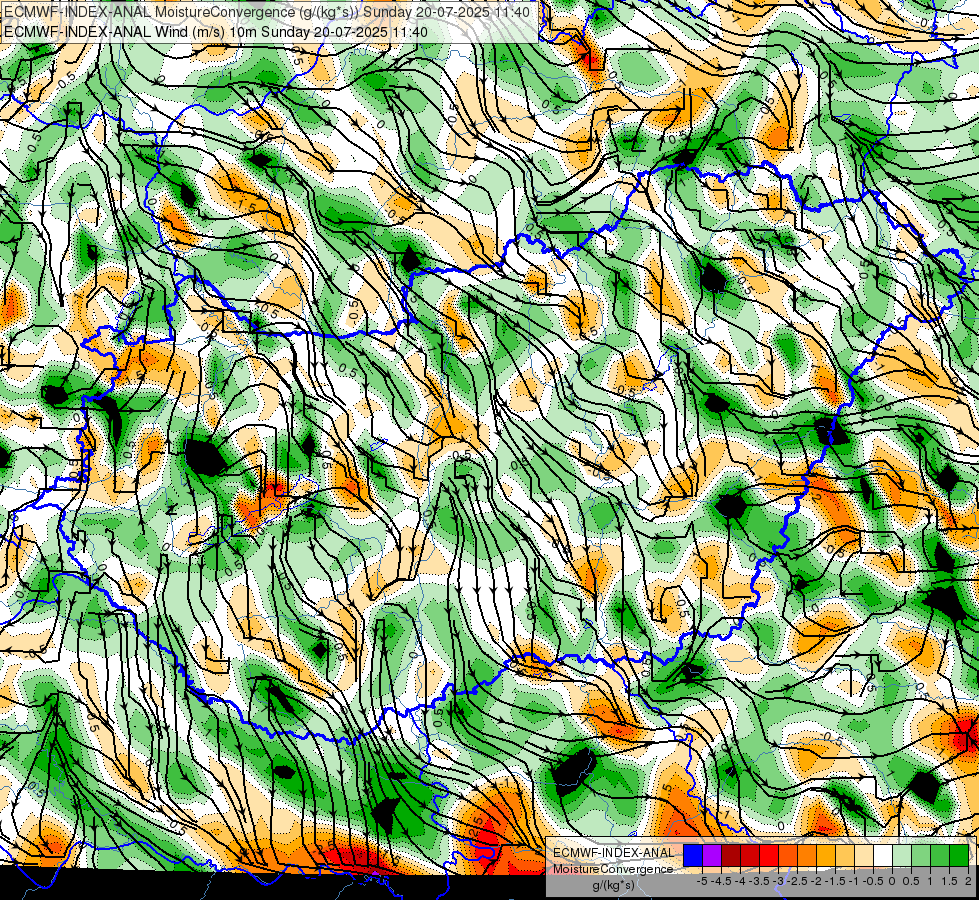
Task: Select the swatch between -3.5 and -3
Action: coord(769,856)
